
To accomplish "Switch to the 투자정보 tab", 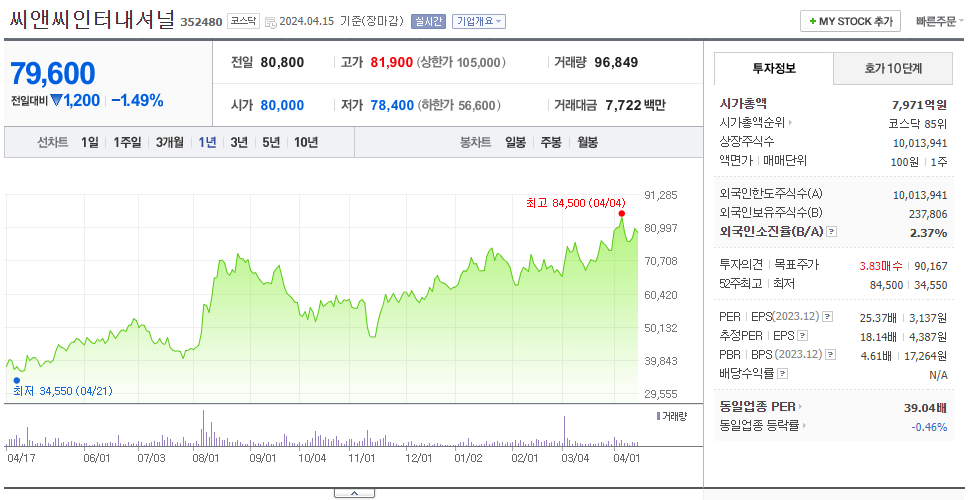I will coord(774,69).
